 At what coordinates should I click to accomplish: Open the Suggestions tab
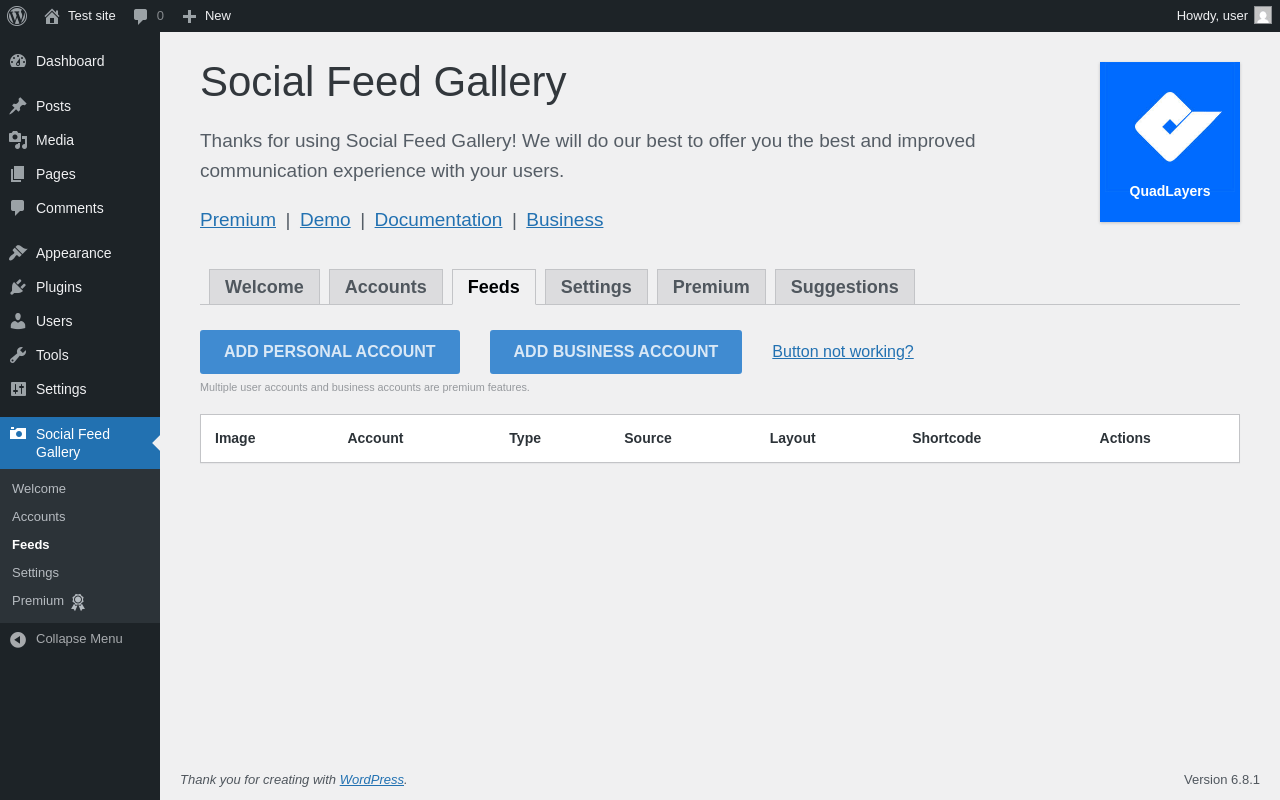(844, 287)
